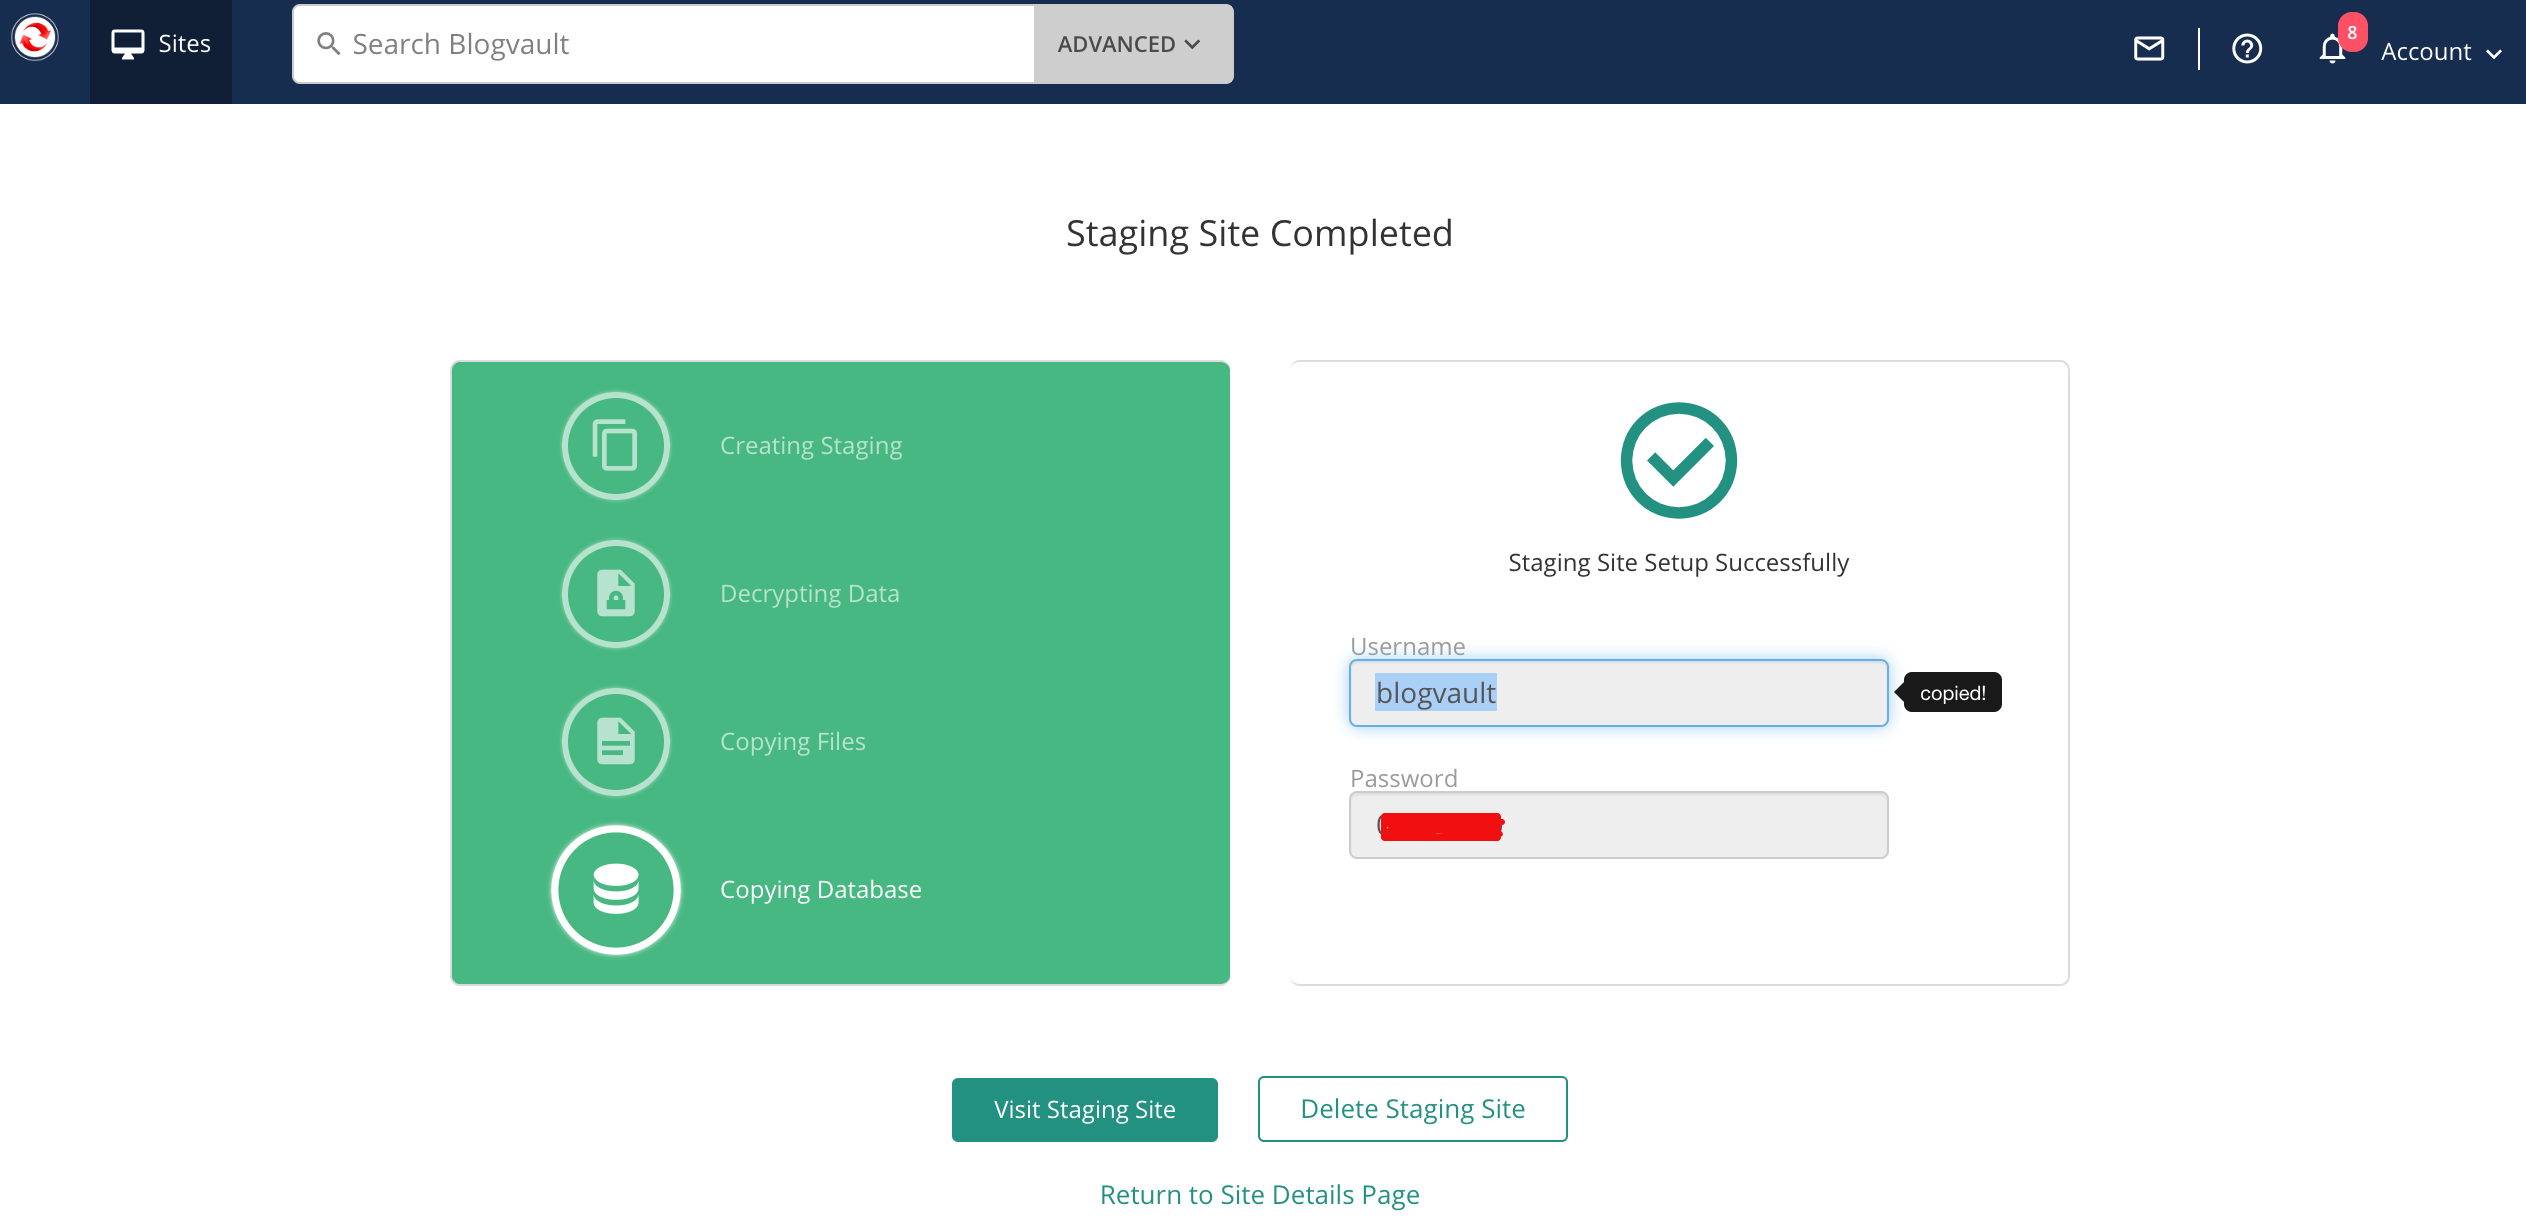
Task: Open the mail envelope icon
Action: (2148, 49)
